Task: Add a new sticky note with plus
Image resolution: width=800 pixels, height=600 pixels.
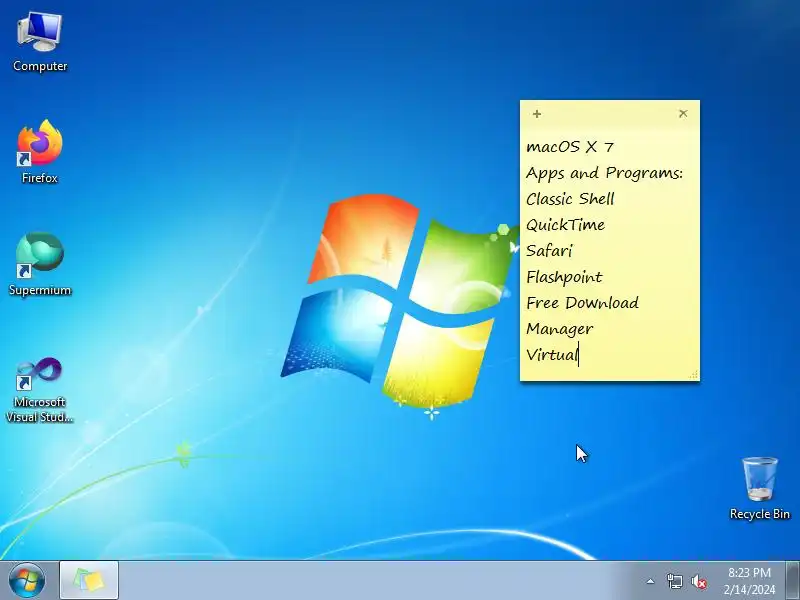Action: [x=537, y=114]
